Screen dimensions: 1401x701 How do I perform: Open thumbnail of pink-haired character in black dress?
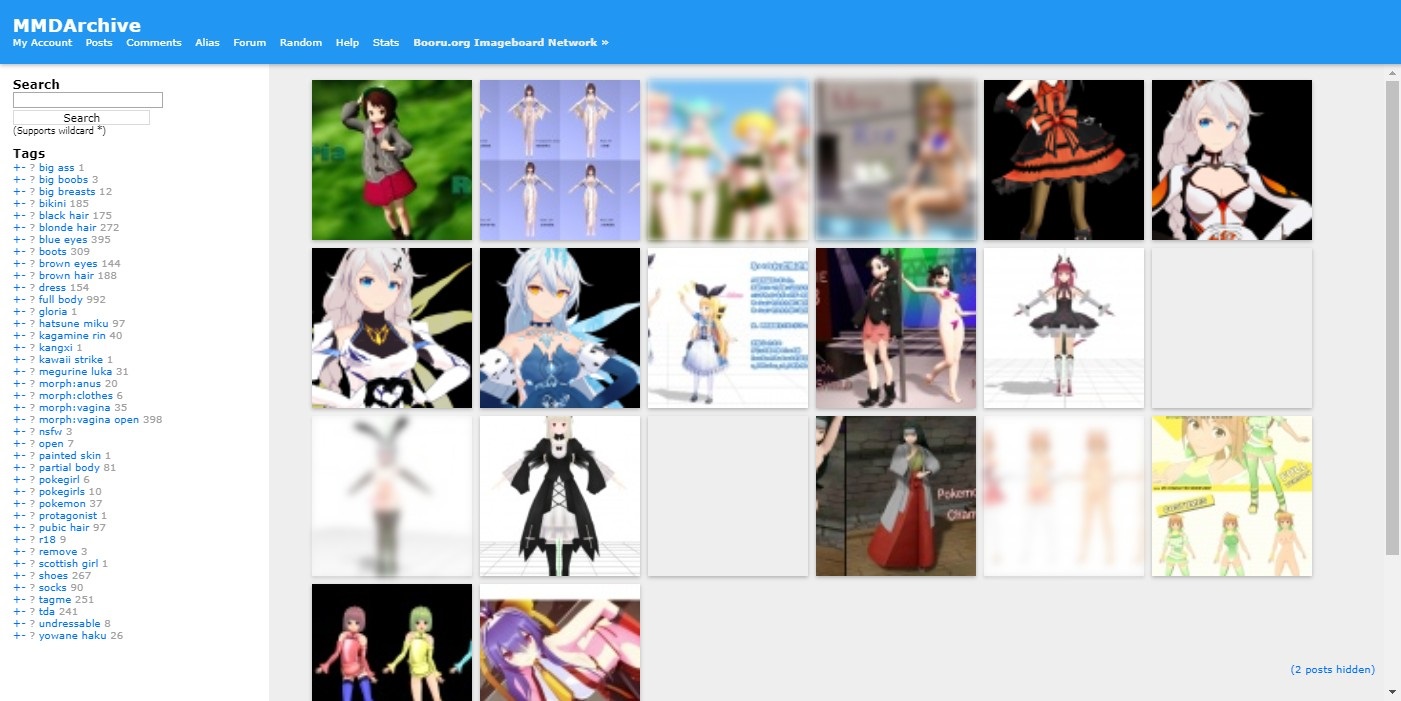pos(1064,328)
